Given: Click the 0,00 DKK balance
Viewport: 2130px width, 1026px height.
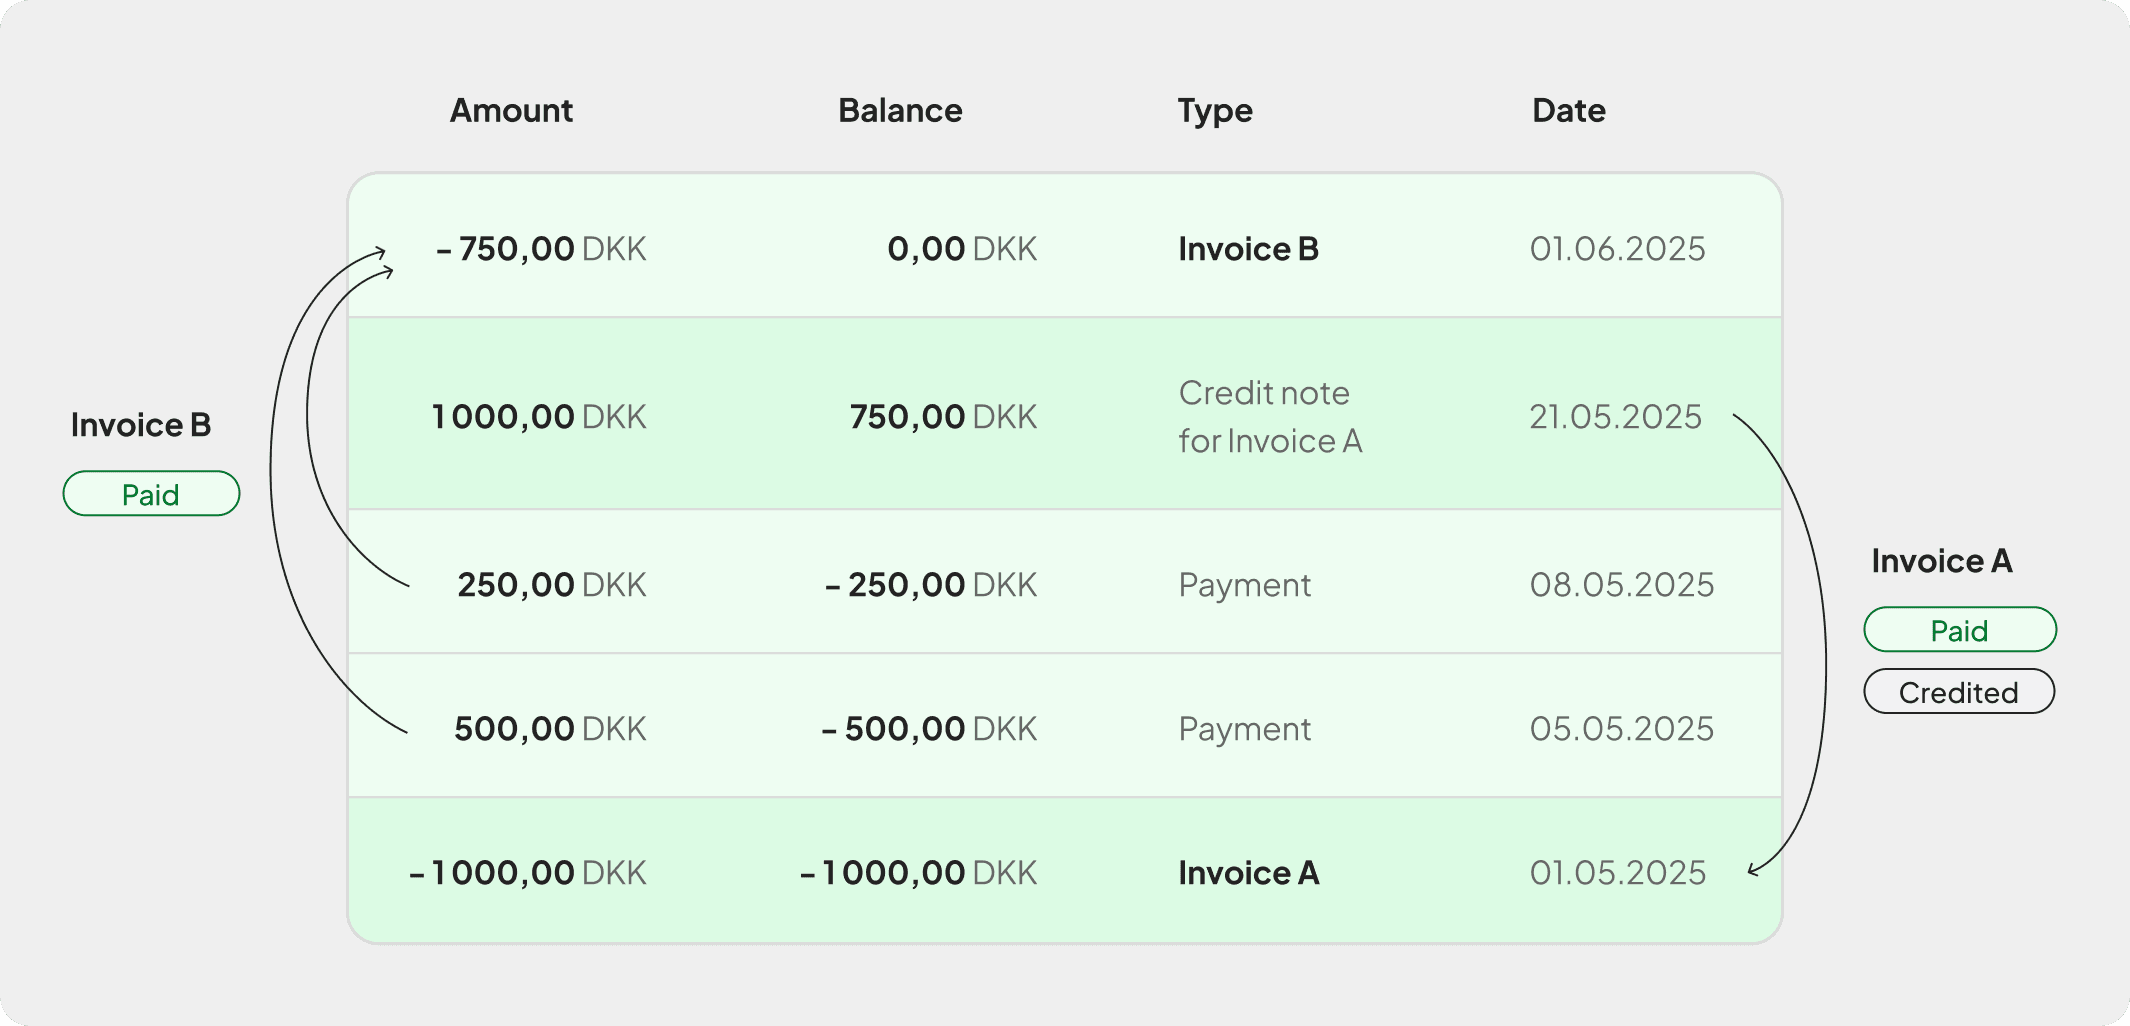Looking at the screenshot, I should [961, 249].
